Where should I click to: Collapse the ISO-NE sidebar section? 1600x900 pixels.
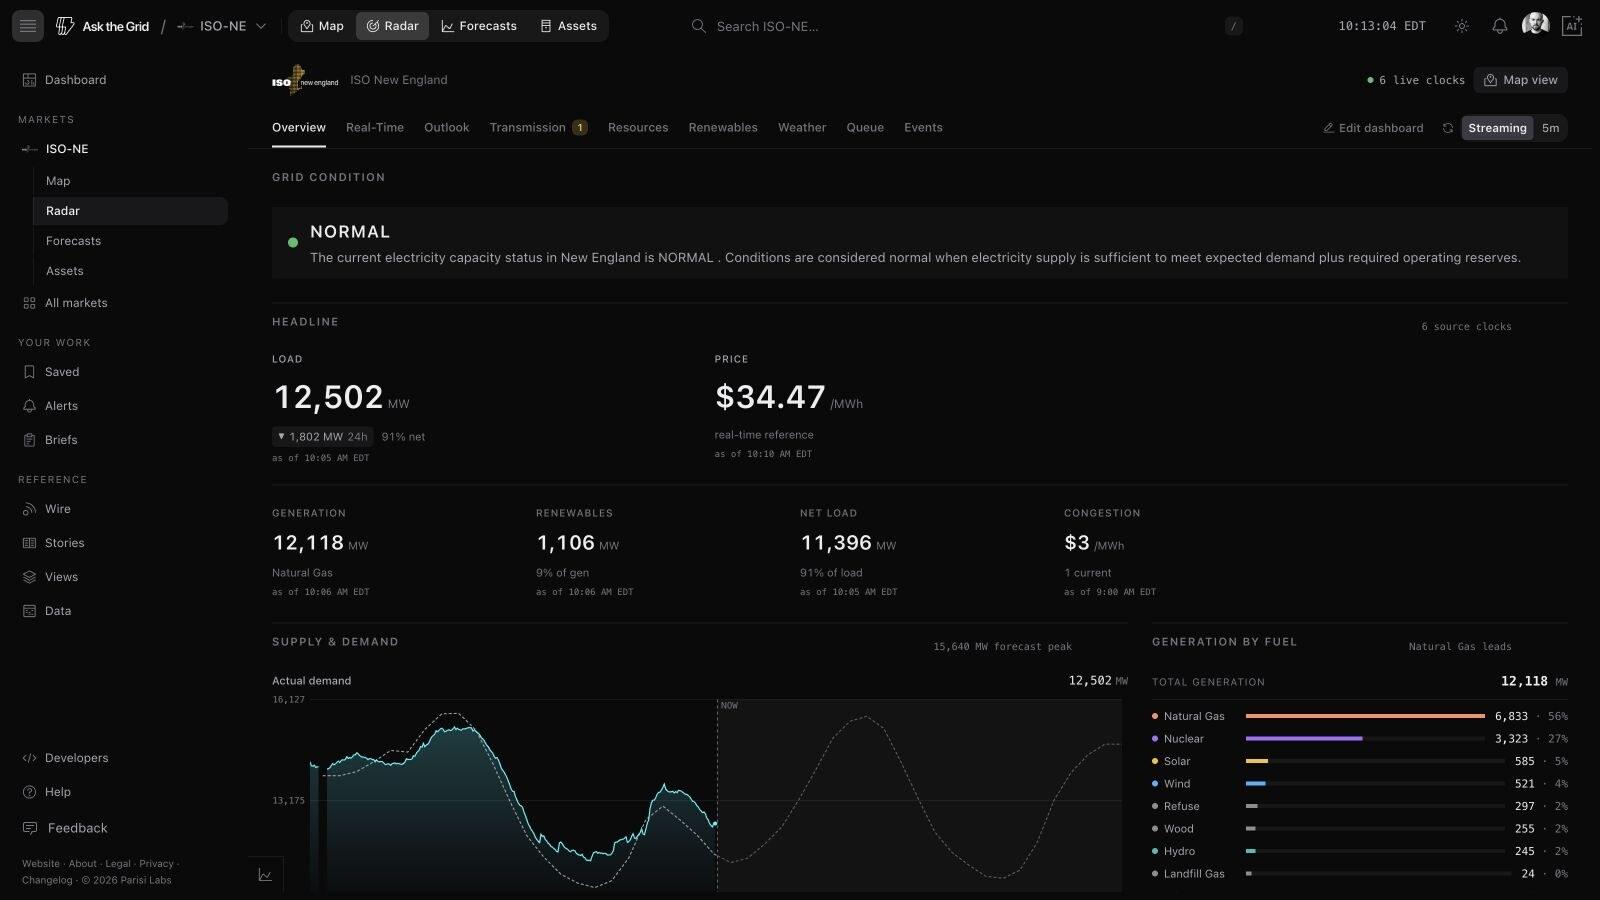pos(123,149)
